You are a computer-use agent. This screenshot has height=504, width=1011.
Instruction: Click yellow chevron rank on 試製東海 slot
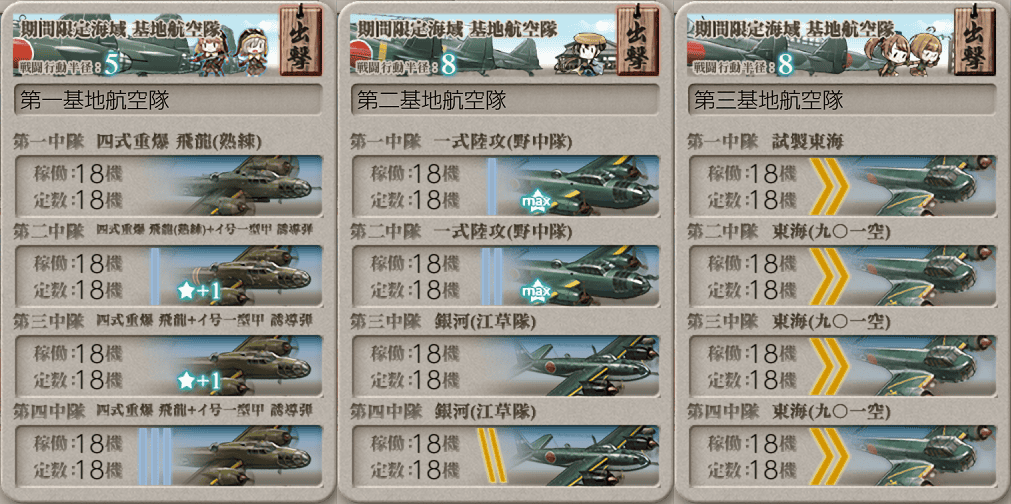pyautogui.click(x=828, y=186)
